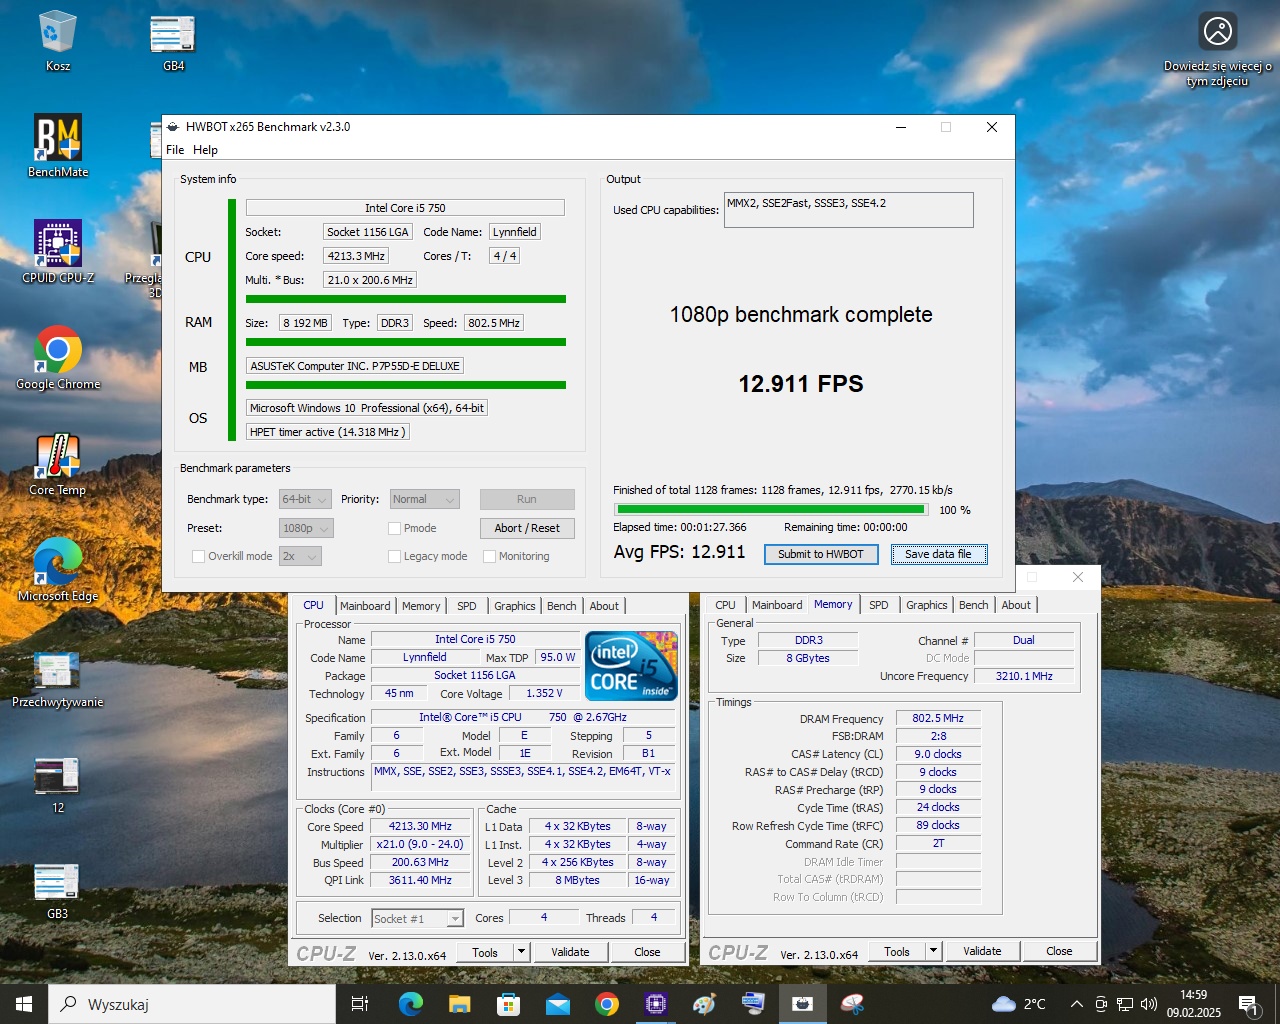Click the Intel Core i5 logo in CPU-Z
Viewport: 1280px width, 1024px height.
[631, 665]
